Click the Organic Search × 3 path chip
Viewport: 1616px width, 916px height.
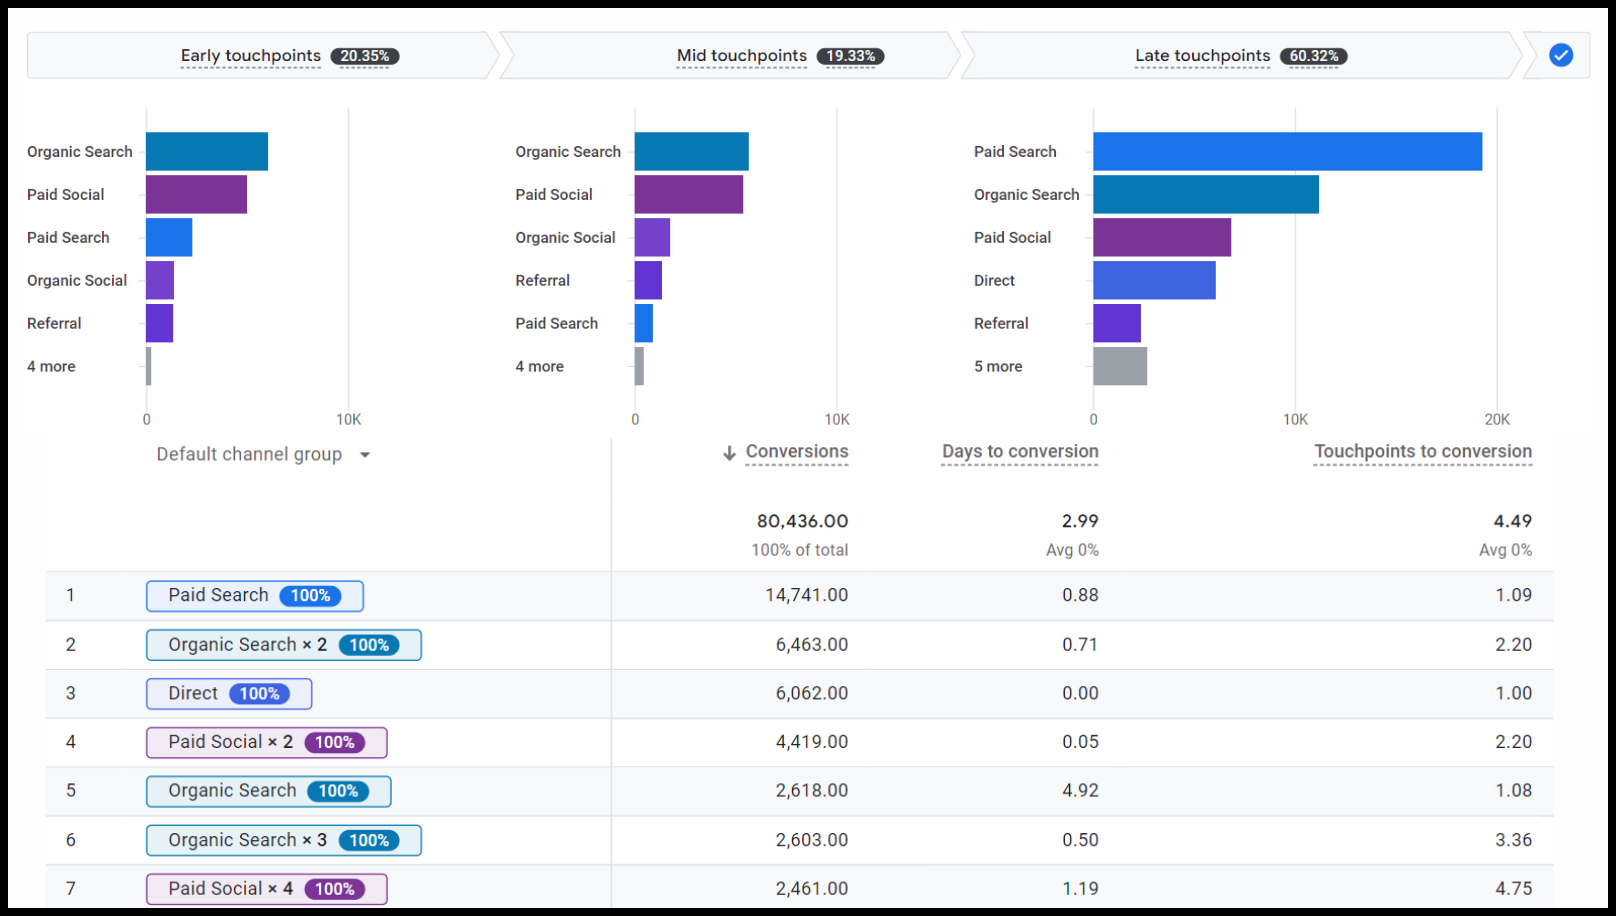click(x=283, y=840)
